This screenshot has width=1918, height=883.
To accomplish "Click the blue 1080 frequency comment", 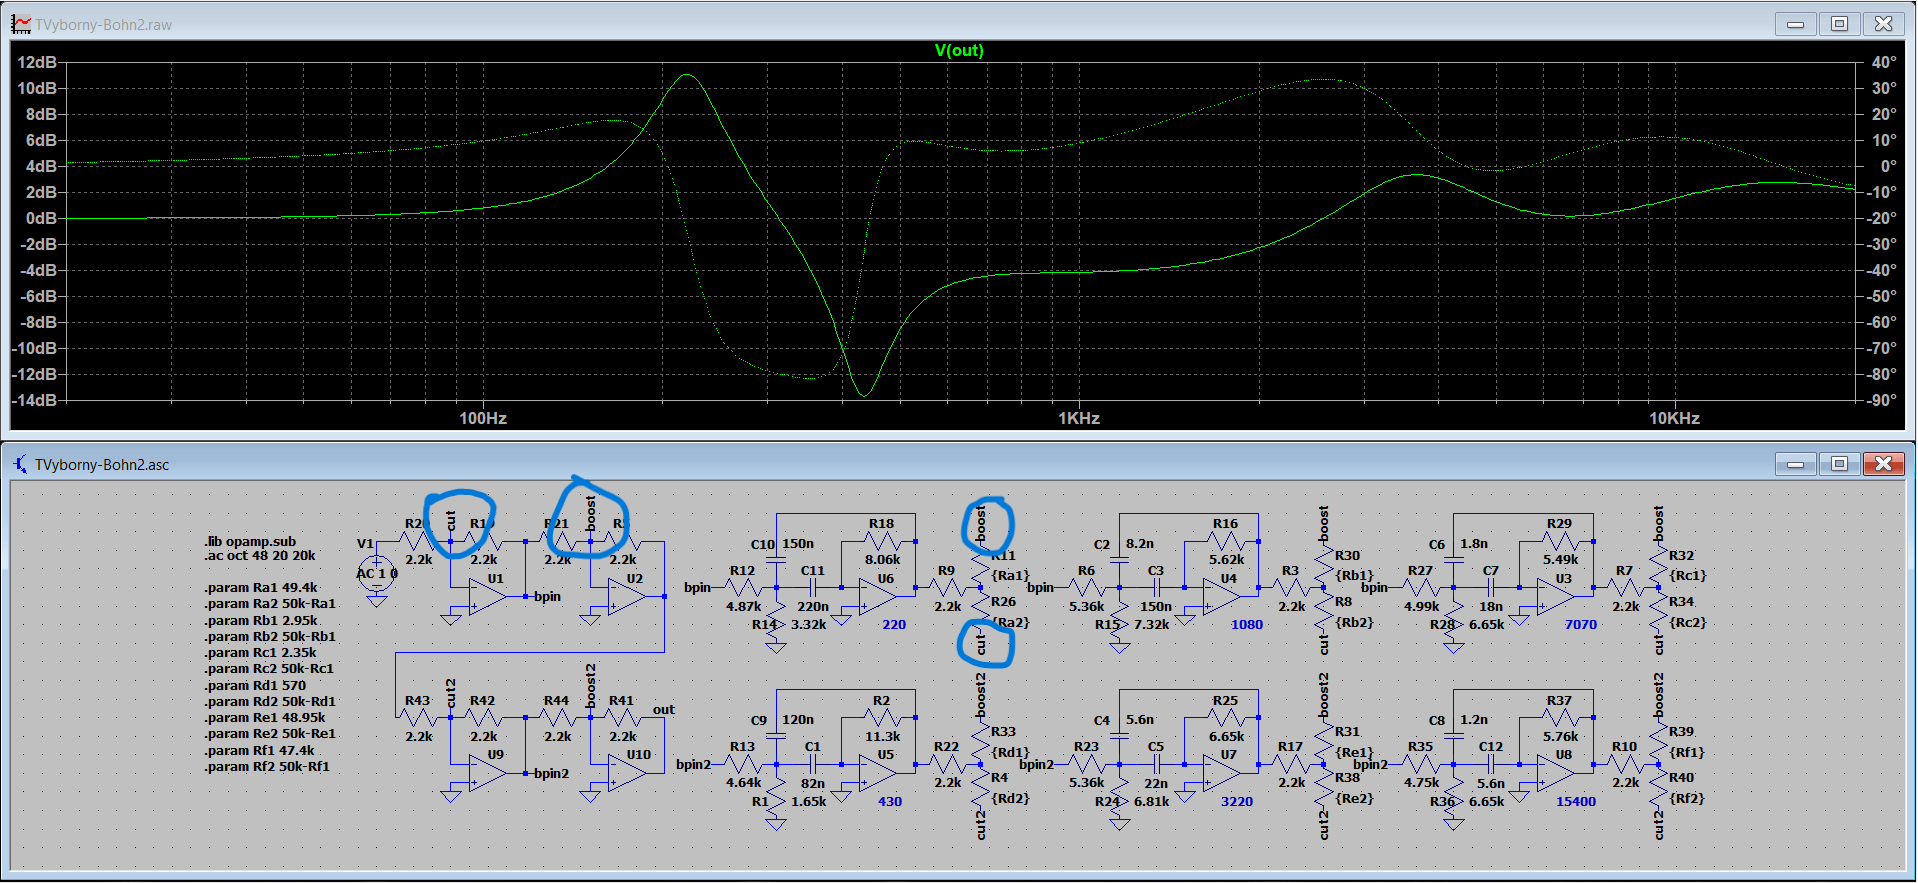I will pyautogui.click(x=1247, y=625).
